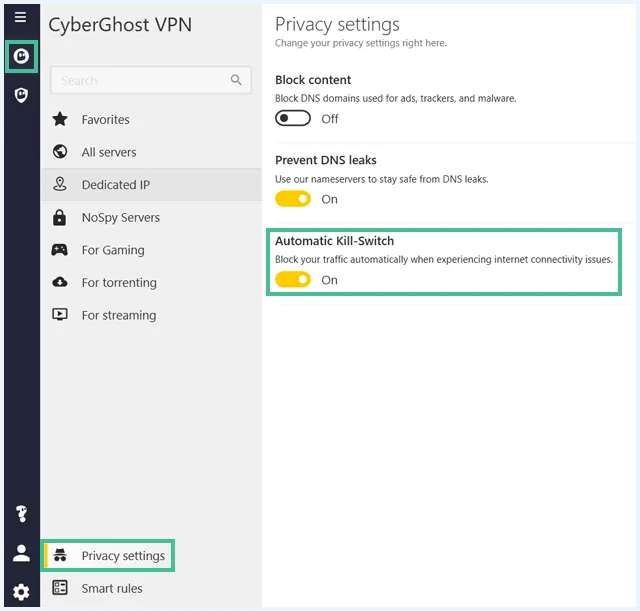Choose For streaming servers

click(151, 315)
